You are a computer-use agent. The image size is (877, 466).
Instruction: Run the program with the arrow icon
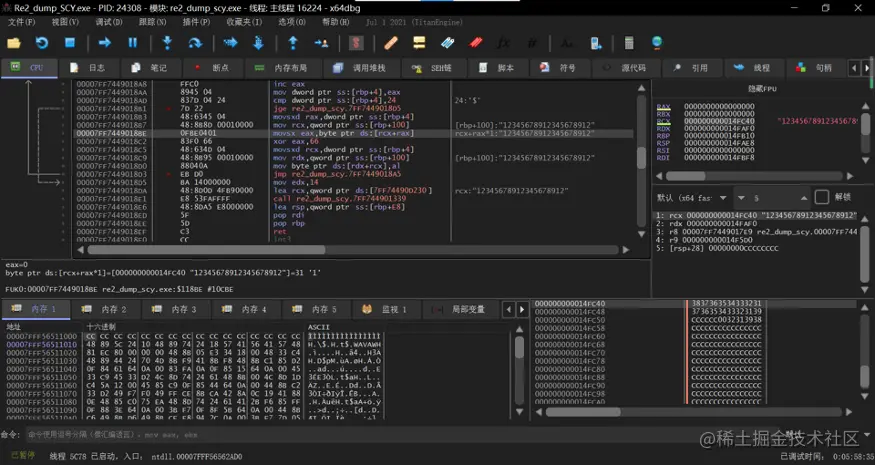pos(105,43)
